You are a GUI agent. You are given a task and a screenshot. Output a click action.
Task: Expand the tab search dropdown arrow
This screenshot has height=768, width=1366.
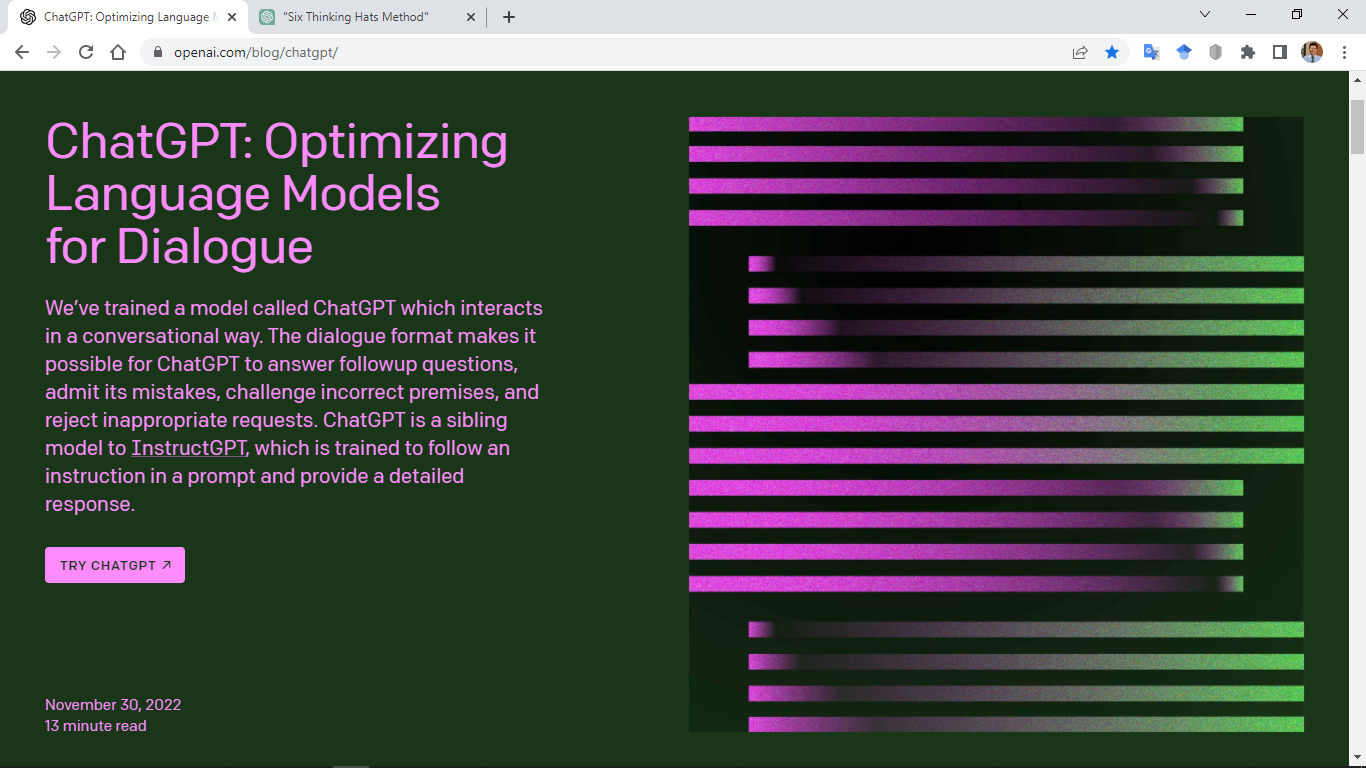click(1205, 15)
